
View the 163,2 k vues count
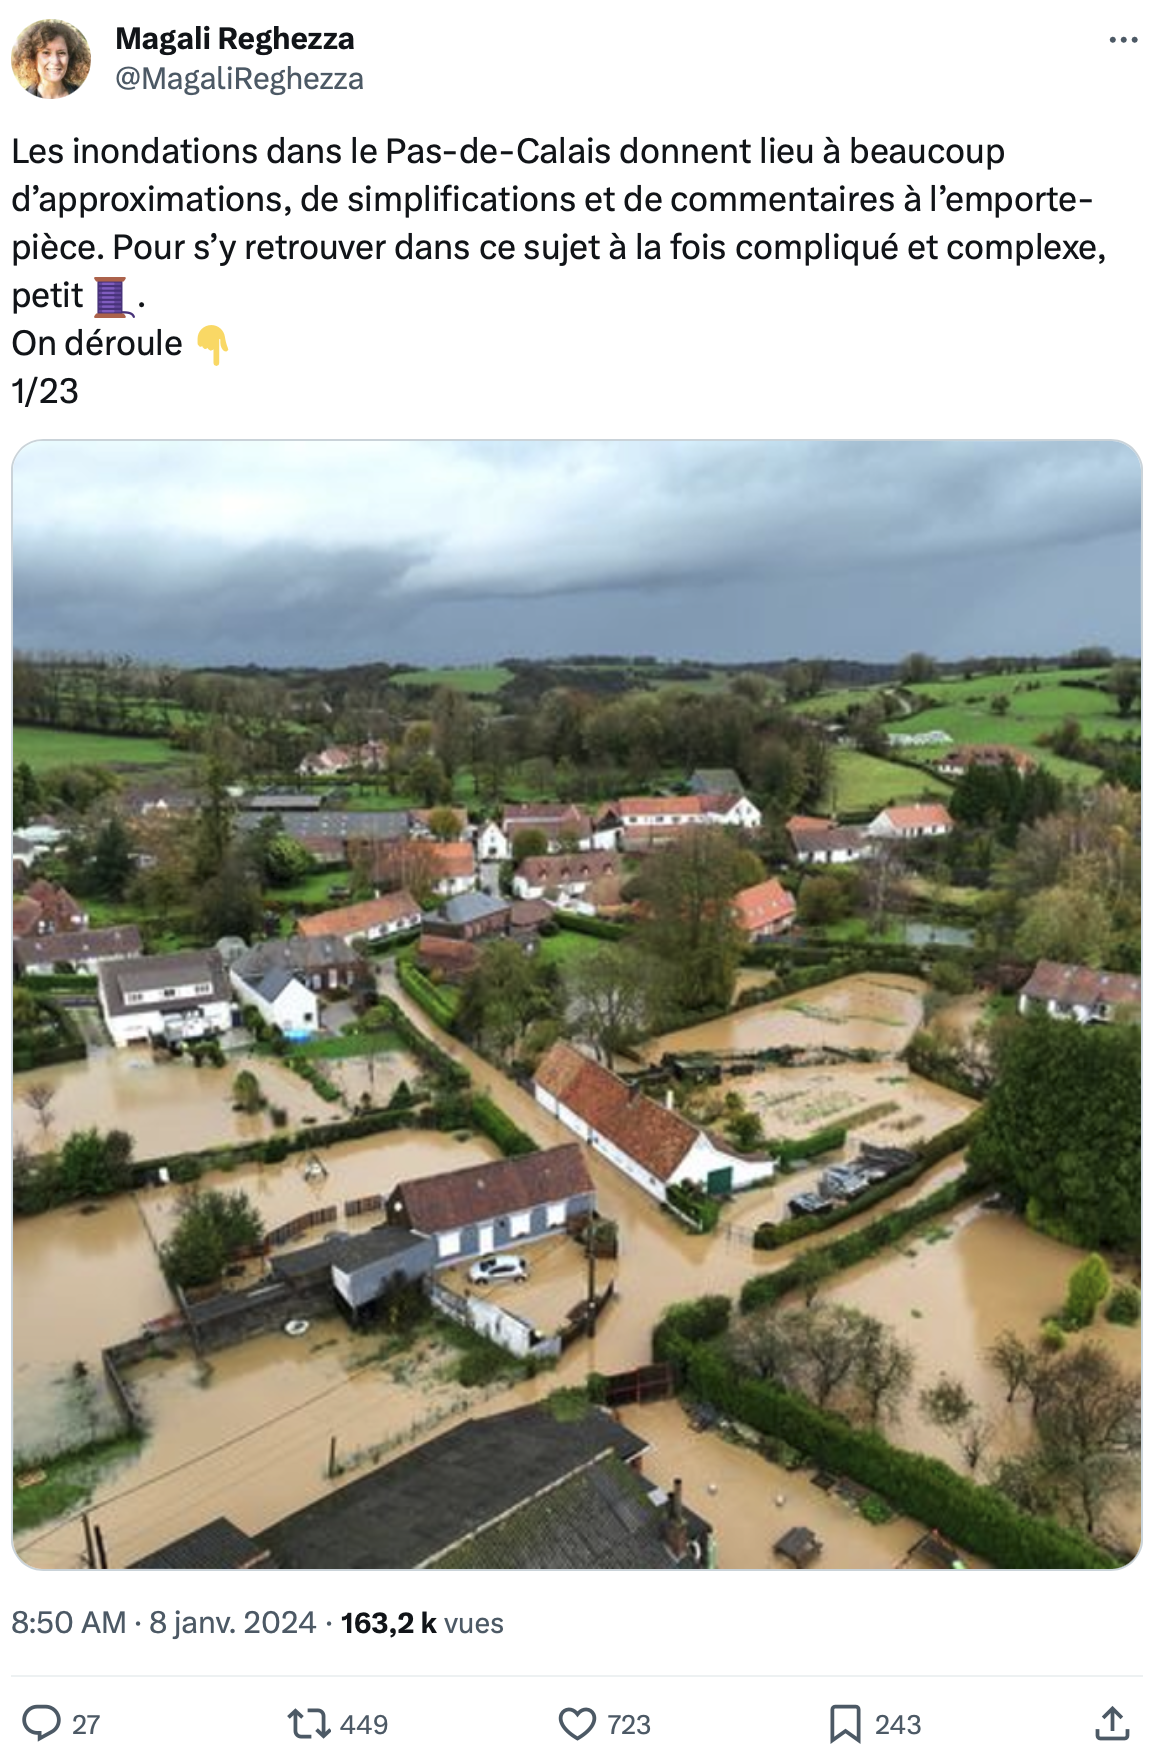(422, 1622)
